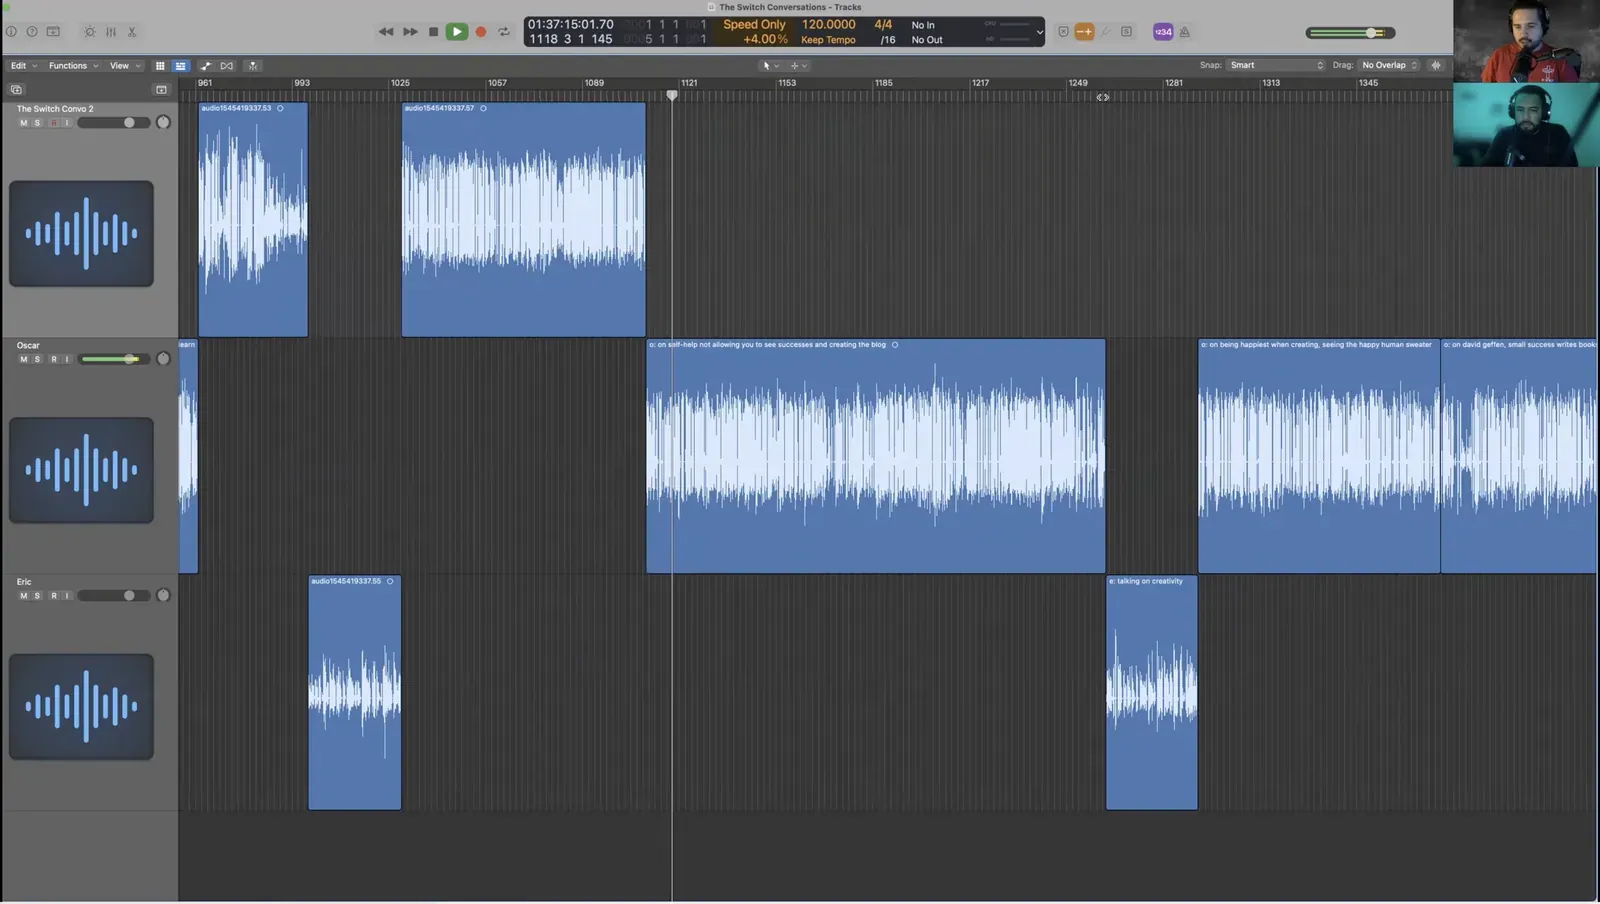
Task: Click the red Record button
Action: coord(481,32)
